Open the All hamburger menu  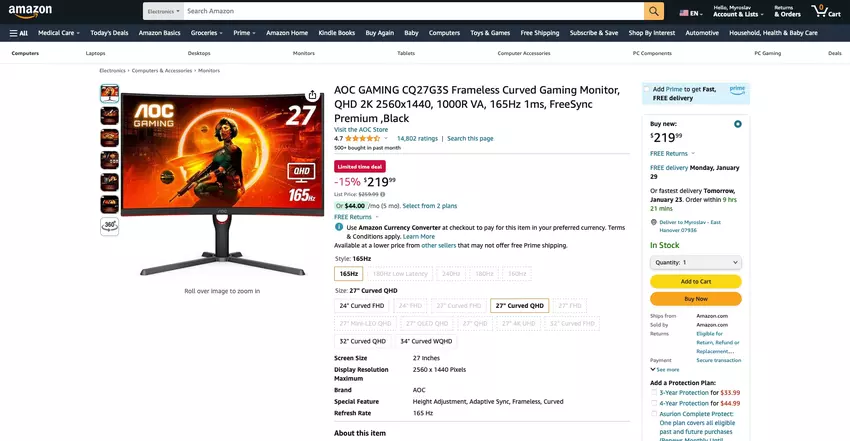coord(18,33)
